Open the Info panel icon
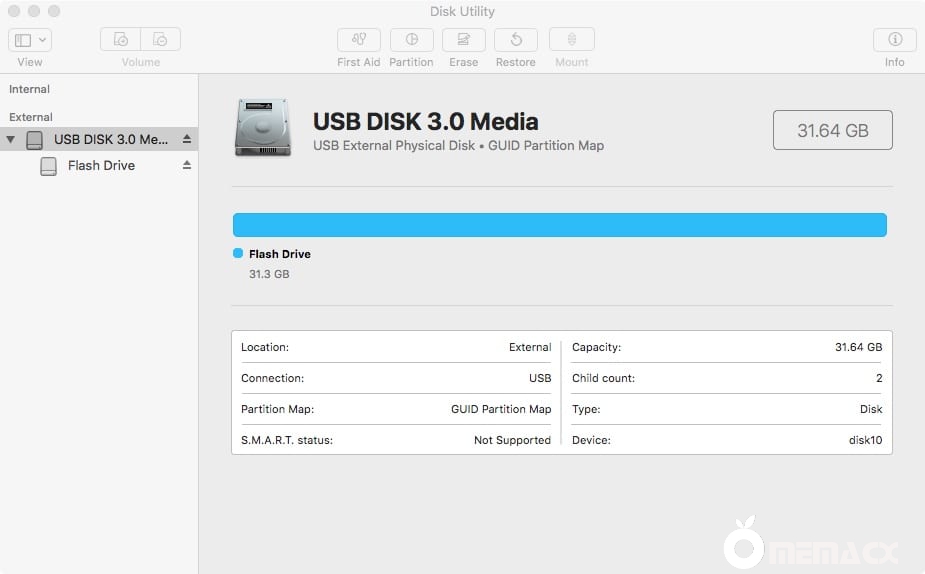 point(894,40)
